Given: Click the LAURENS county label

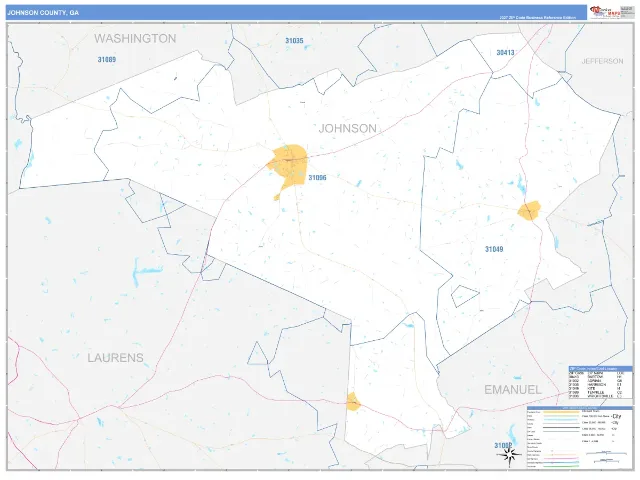Looking at the screenshot, I should 116,358.
